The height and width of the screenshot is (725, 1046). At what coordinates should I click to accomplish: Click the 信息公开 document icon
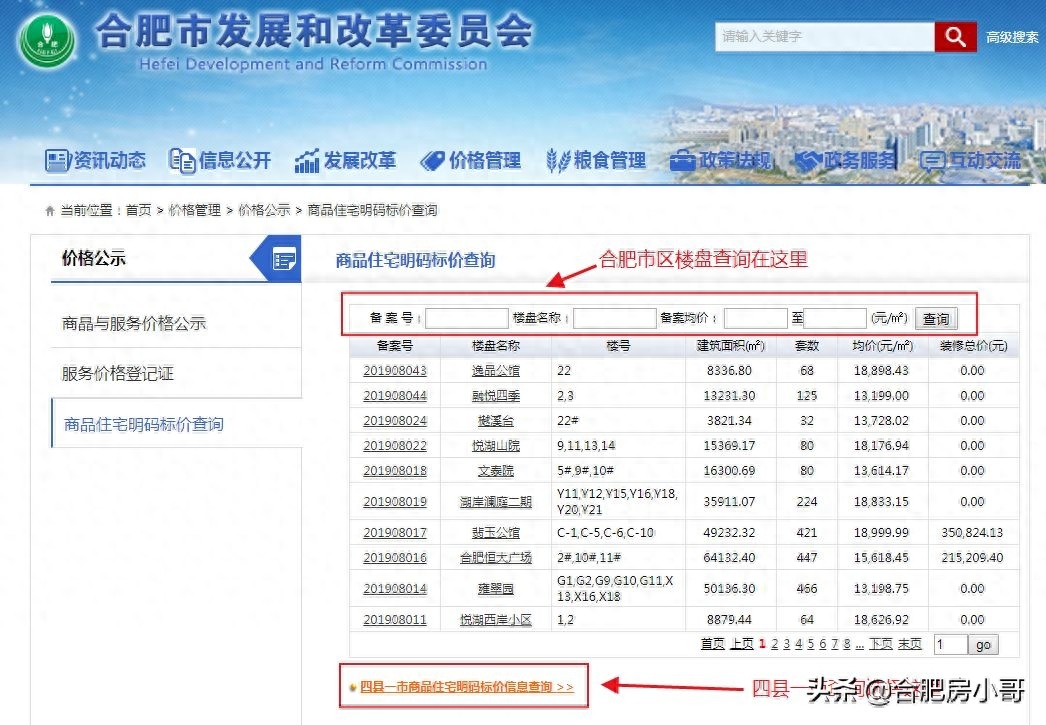182,160
